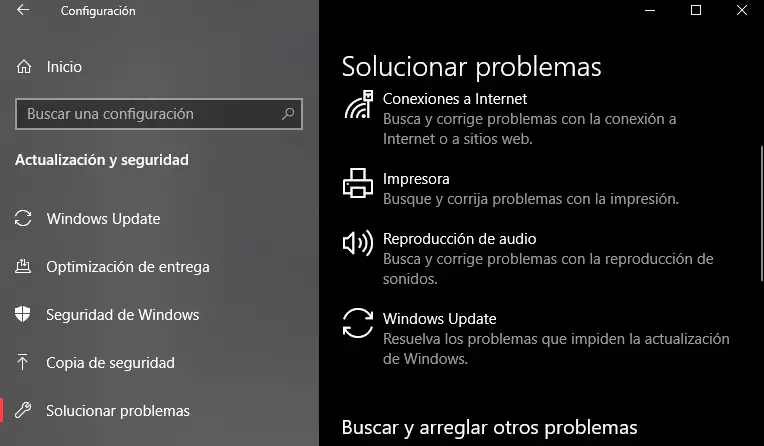Run the Conexiones a Internet troubleshooter

tap(455, 99)
